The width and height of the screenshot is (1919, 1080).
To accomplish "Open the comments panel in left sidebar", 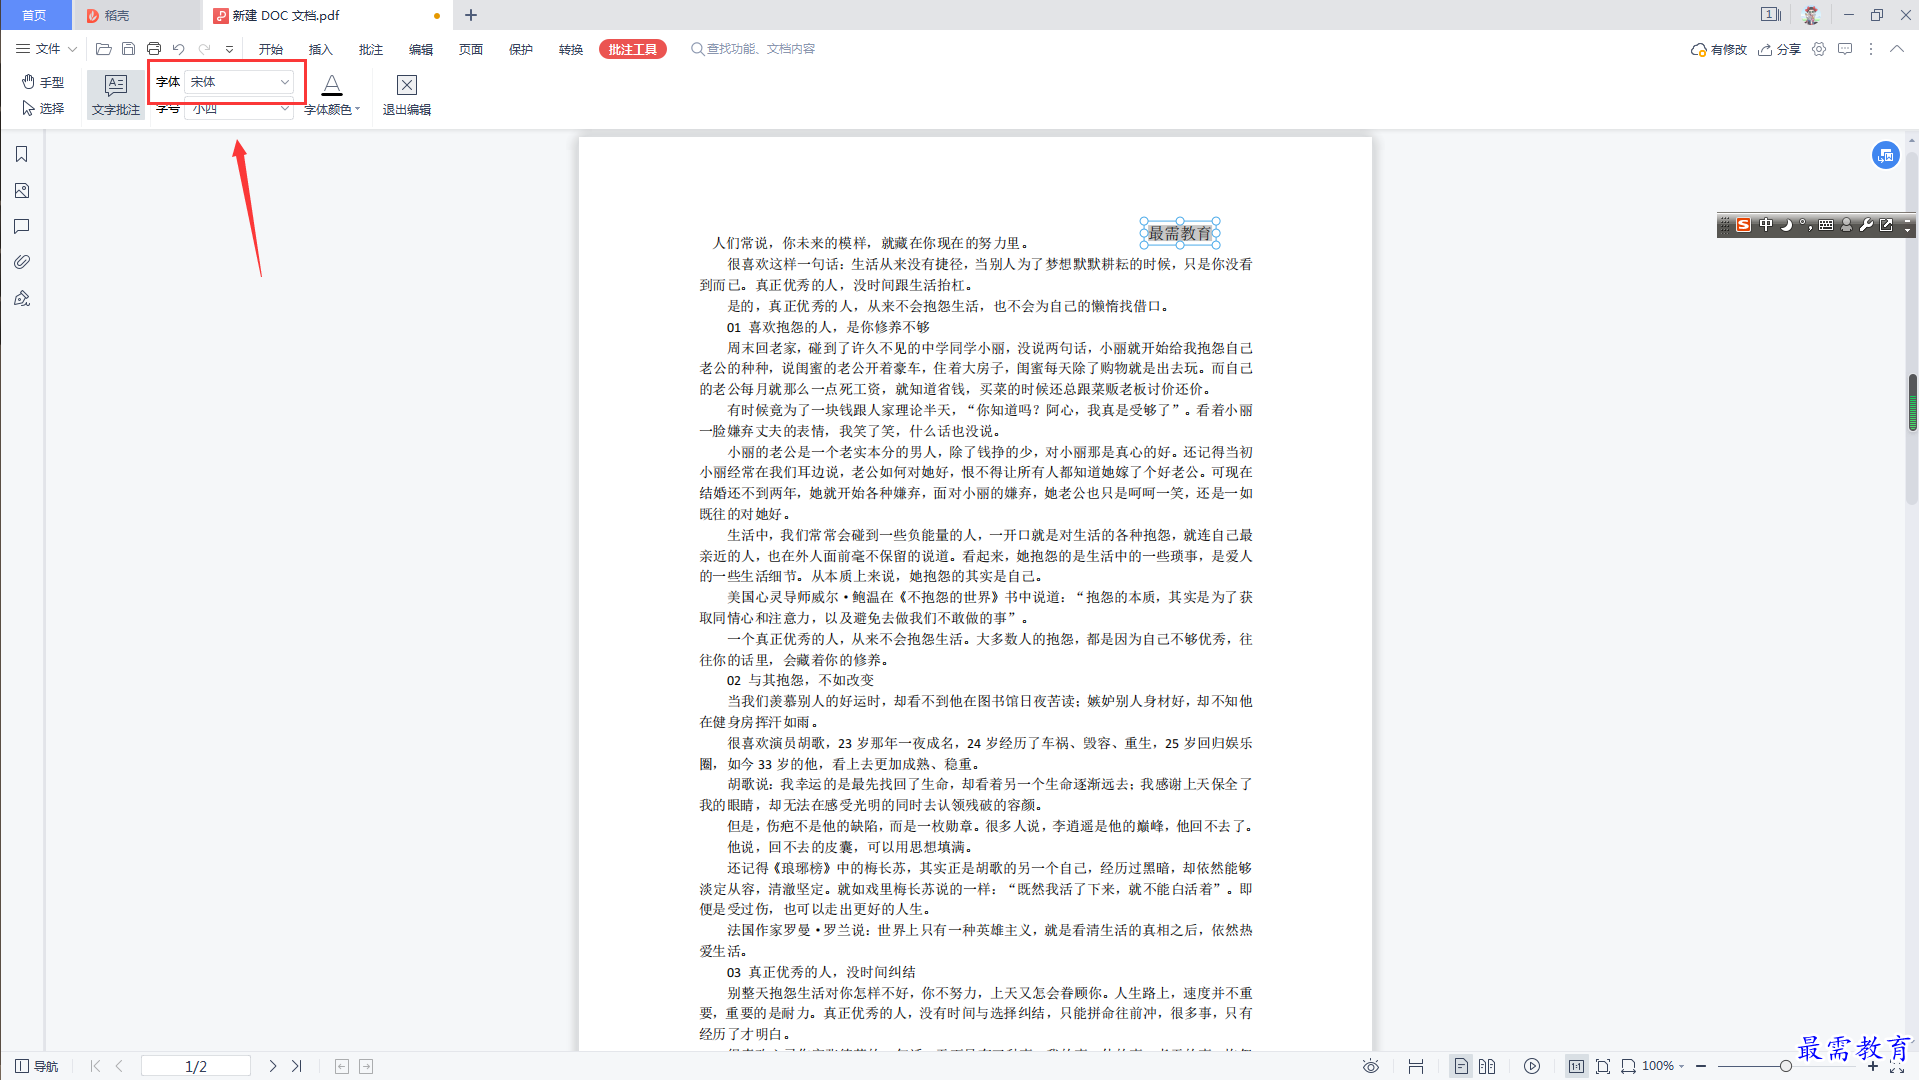I will 21,226.
